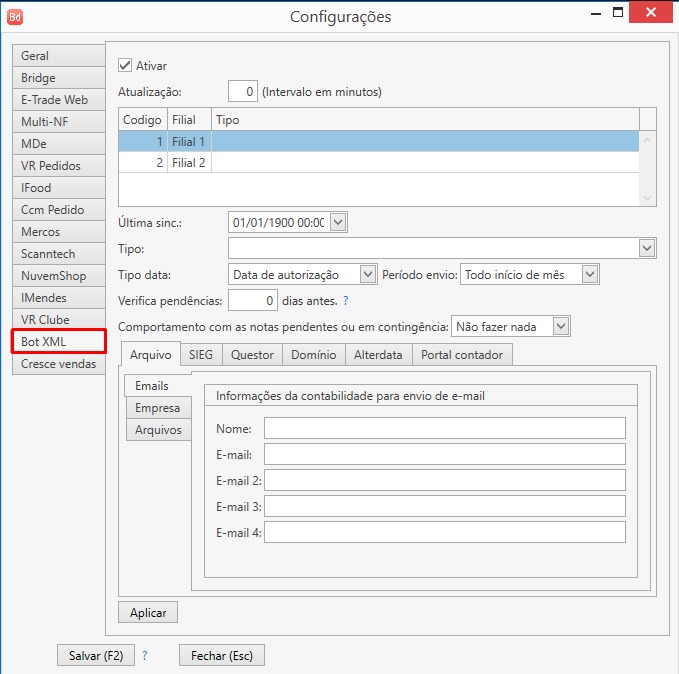Open the Tipo data dropdown

[368, 274]
